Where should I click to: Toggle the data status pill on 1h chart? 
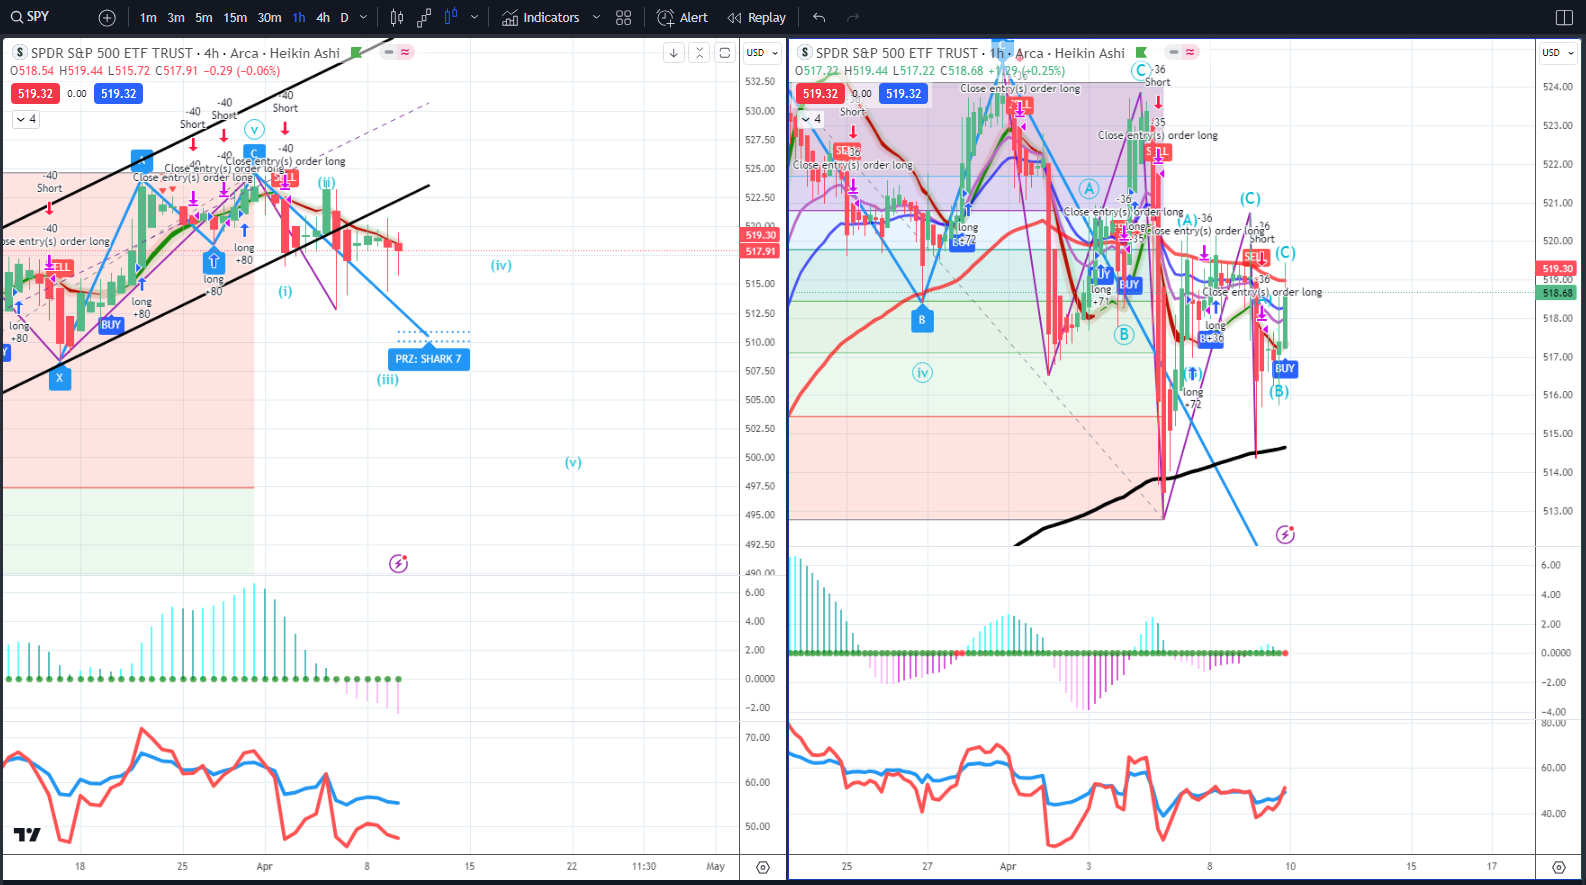point(1182,52)
